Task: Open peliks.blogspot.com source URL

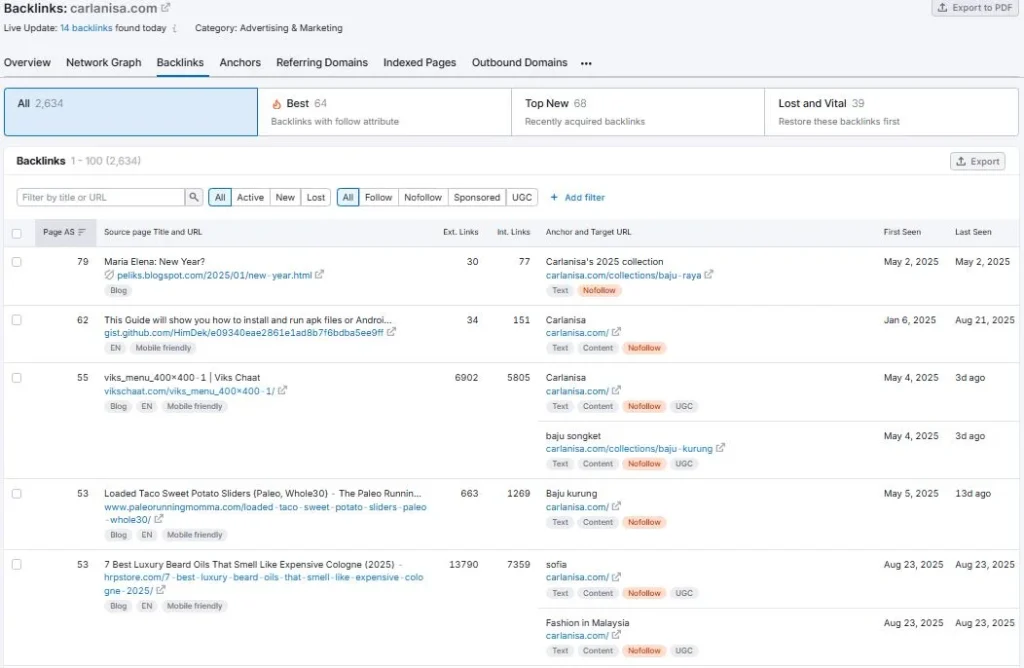Action: tap(214, 275)
